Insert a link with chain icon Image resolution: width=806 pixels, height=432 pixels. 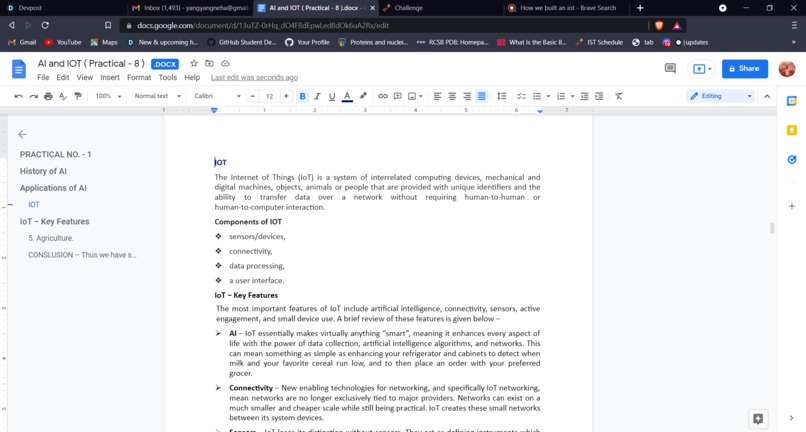tap(382, 96)
